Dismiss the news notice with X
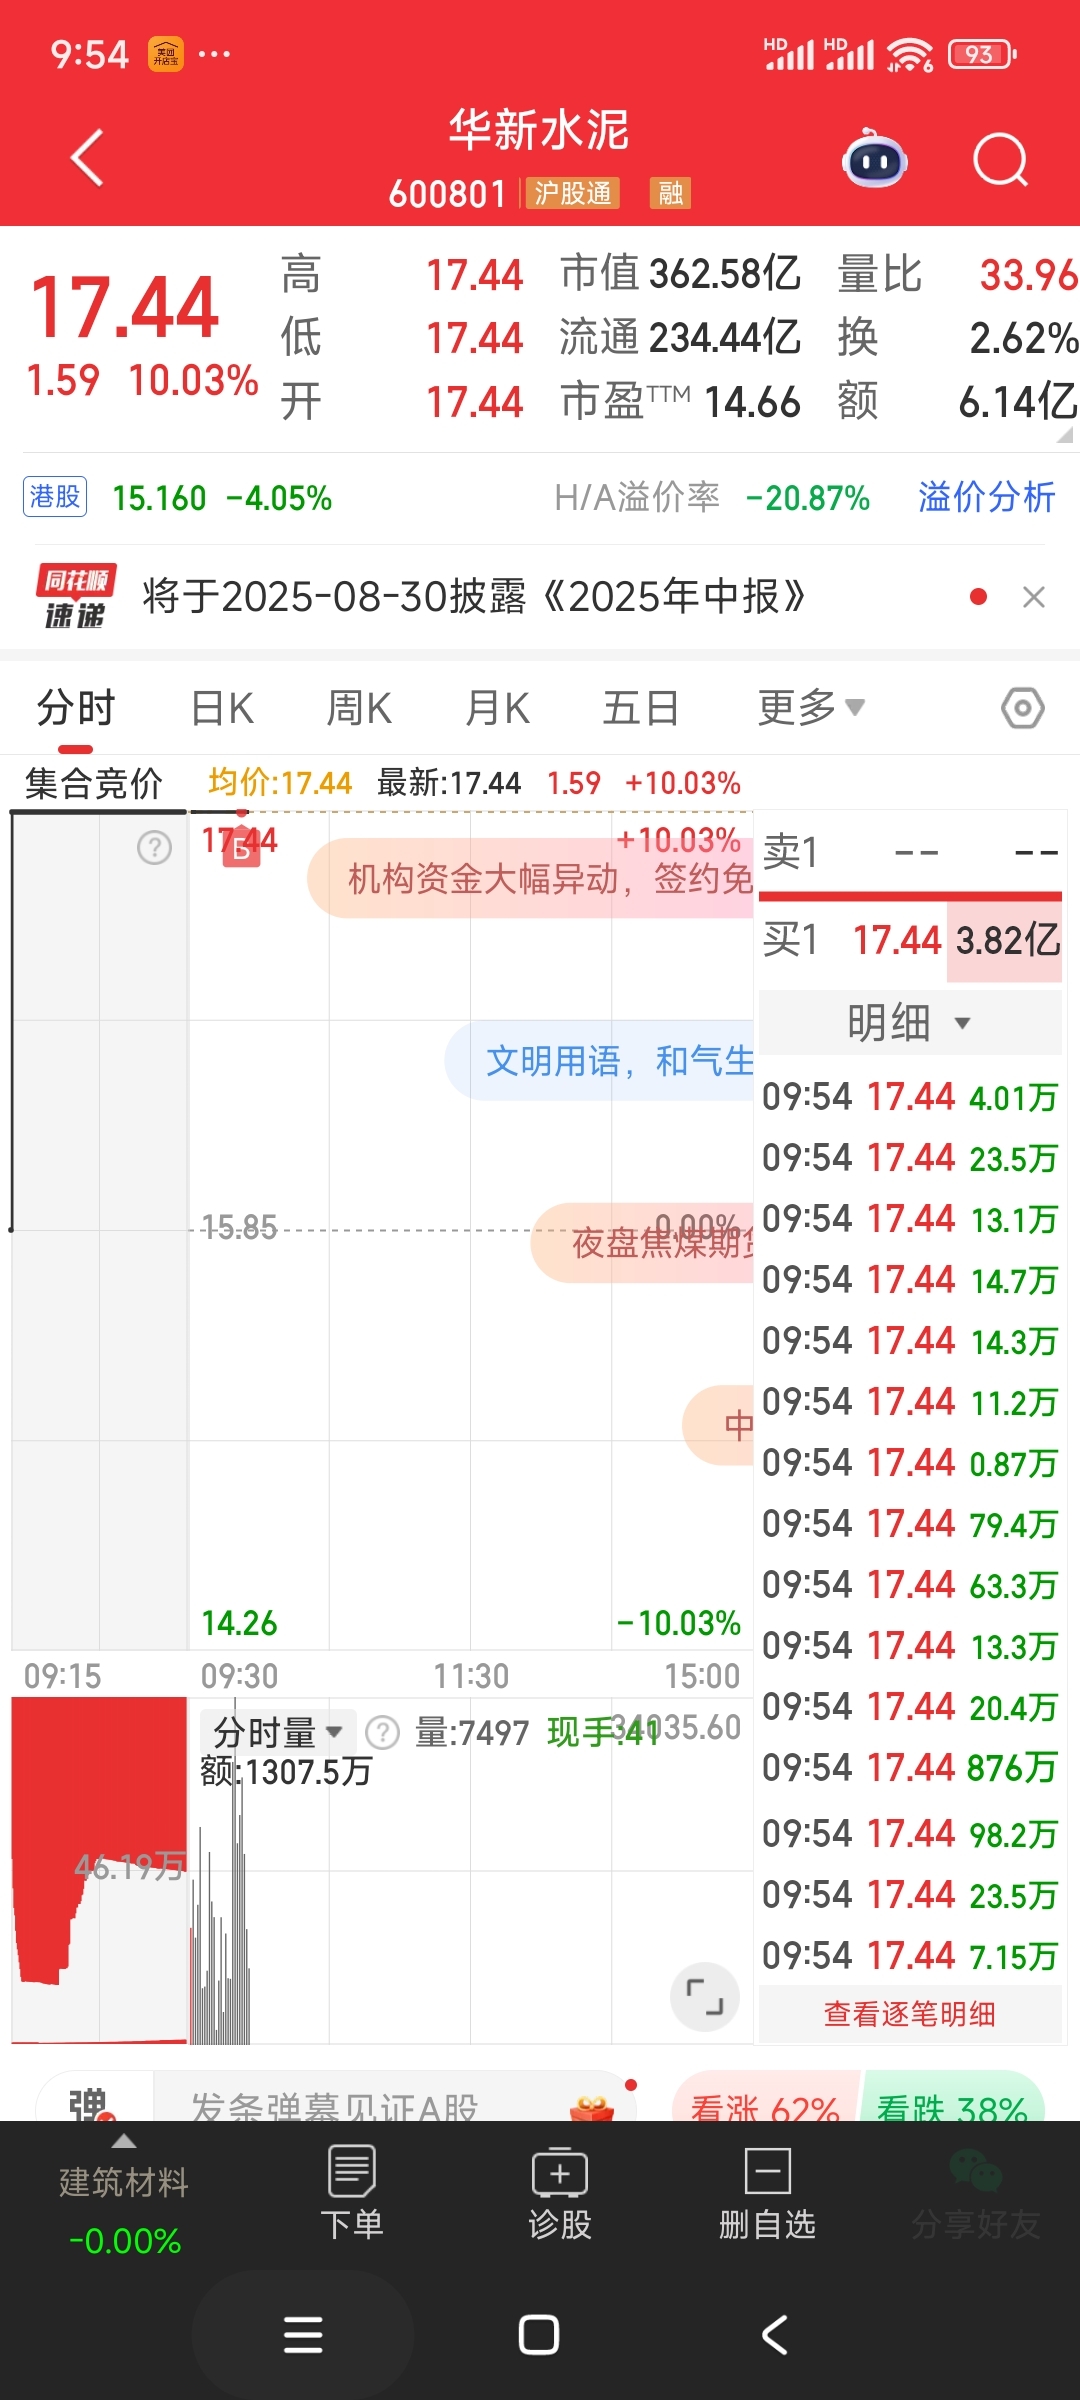The height and width of the screenshot is (2400, 1080). tap(1034, 597)
